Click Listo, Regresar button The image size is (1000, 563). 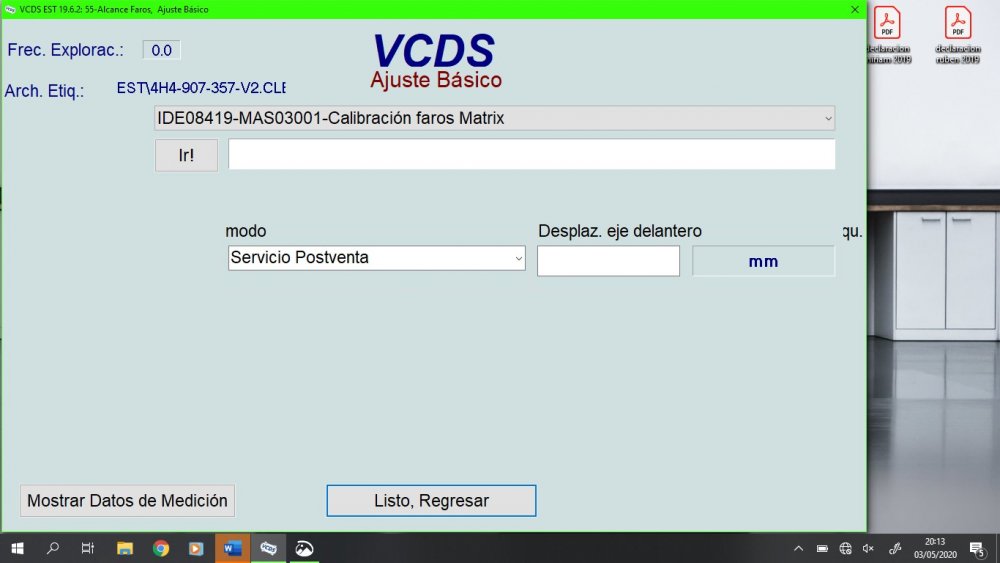pyautogui.click(x=431, y=500)
